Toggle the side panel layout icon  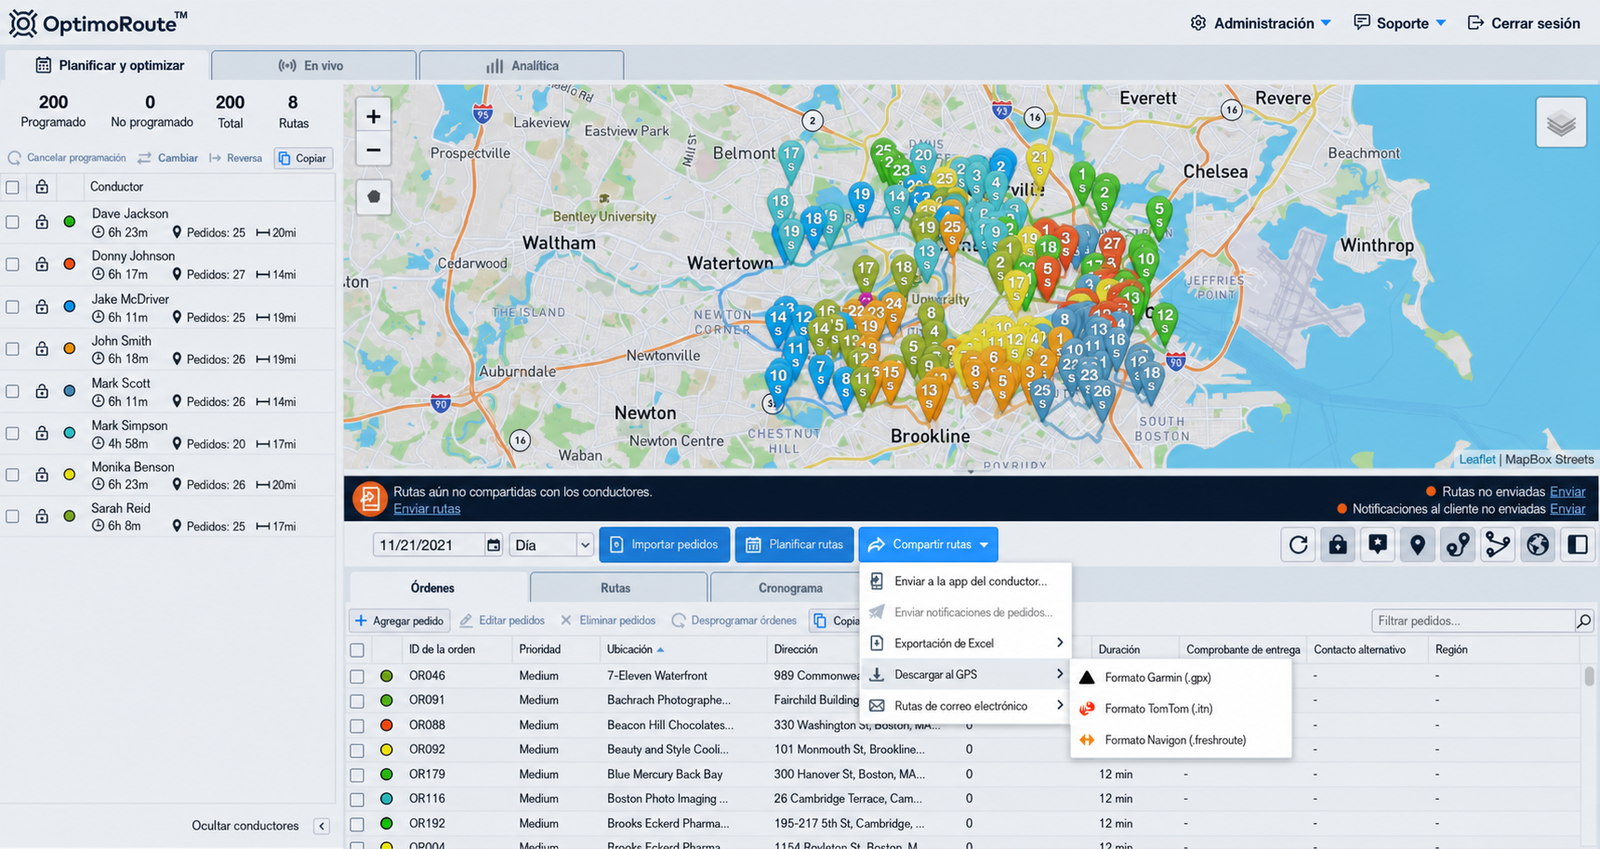1578,545
